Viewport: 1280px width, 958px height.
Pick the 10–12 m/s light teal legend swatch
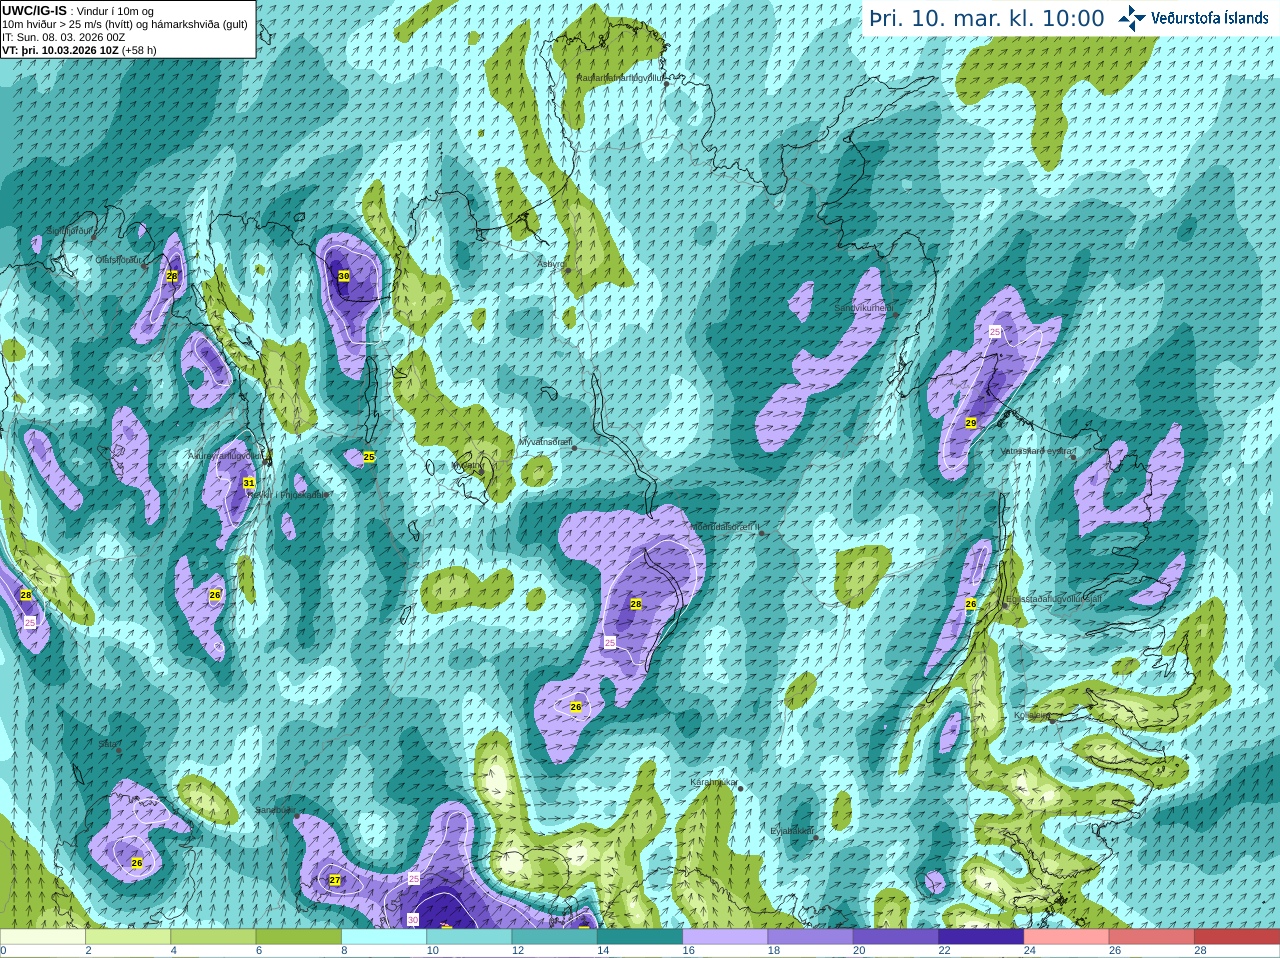(x=469, y=937)
